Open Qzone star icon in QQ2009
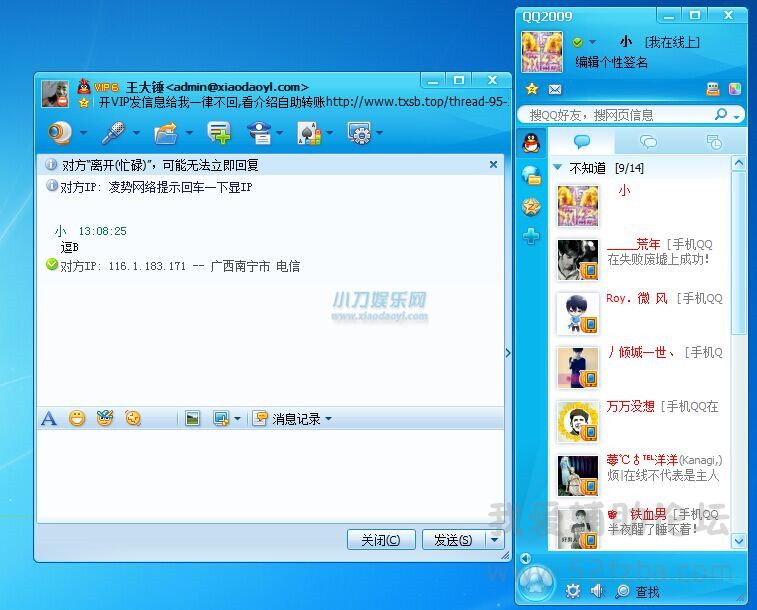The width and height of the screenshot is (757, 610). [x=532, y=89]
